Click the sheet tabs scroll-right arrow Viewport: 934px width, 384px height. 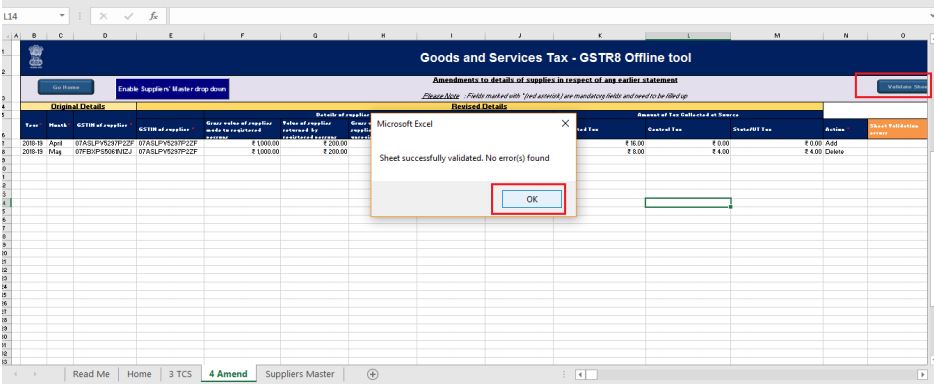36,374
